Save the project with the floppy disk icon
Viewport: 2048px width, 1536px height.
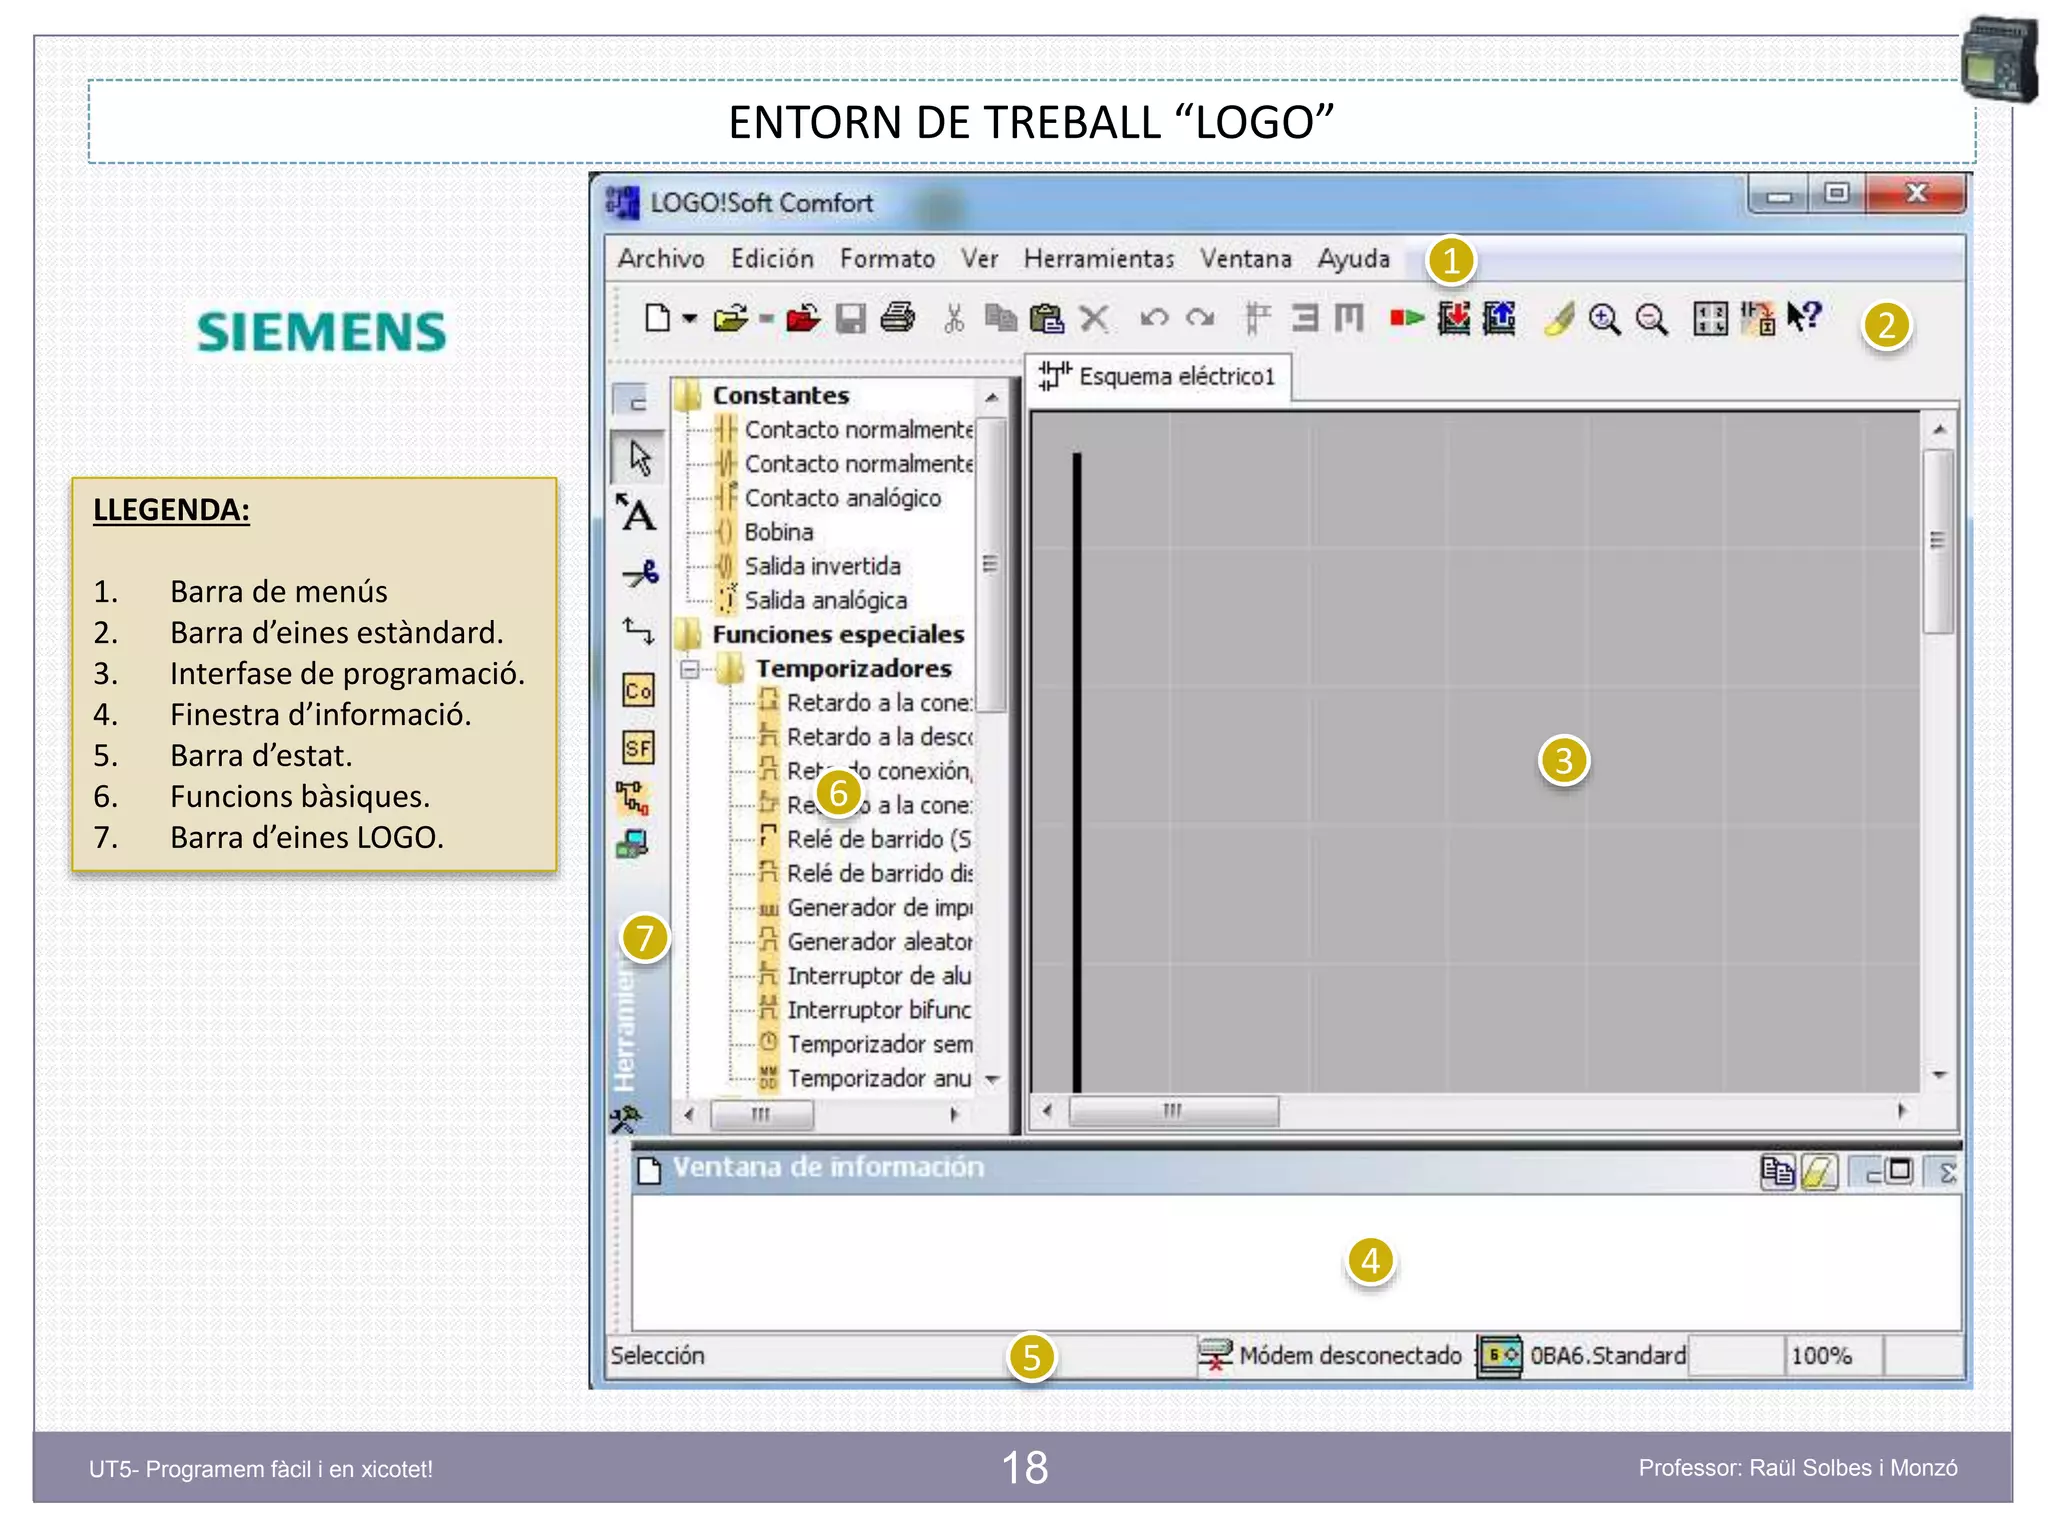851,319
